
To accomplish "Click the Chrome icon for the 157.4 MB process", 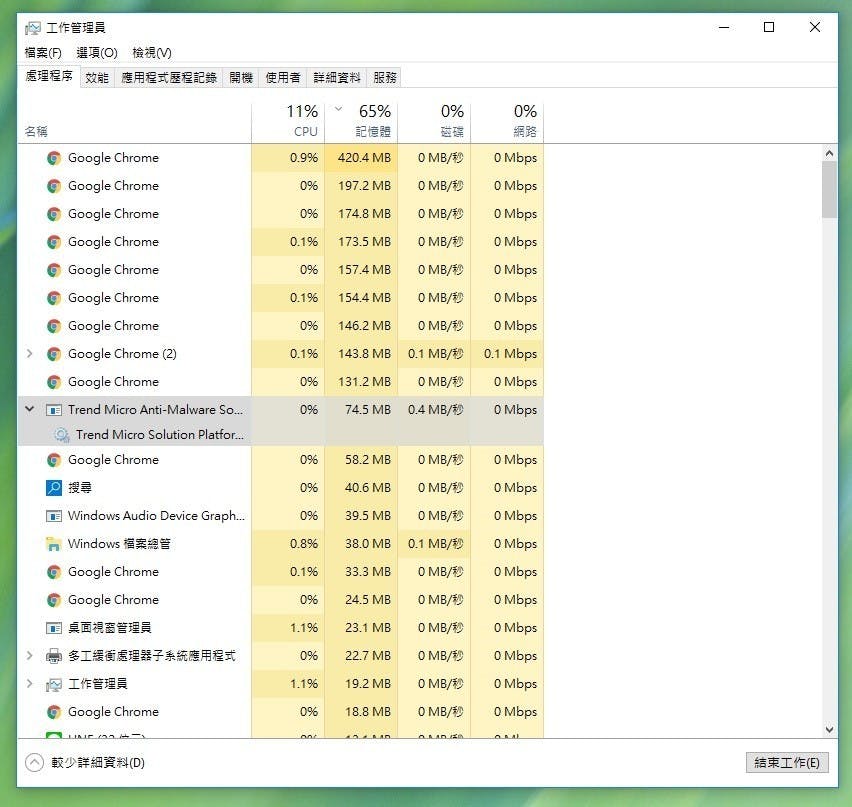I will [x=54, y=270].
